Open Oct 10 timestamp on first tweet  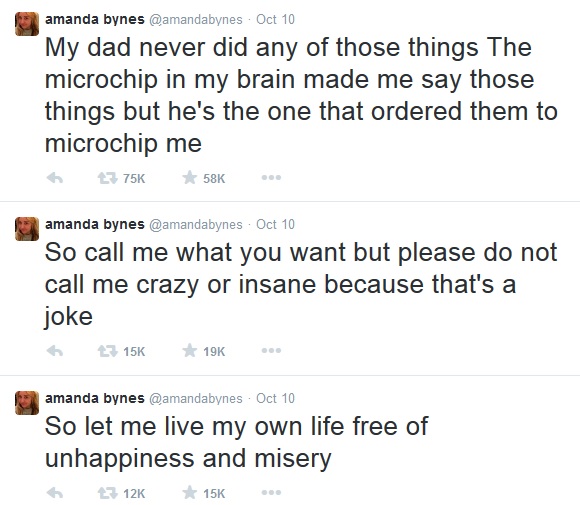click(276, 19)
